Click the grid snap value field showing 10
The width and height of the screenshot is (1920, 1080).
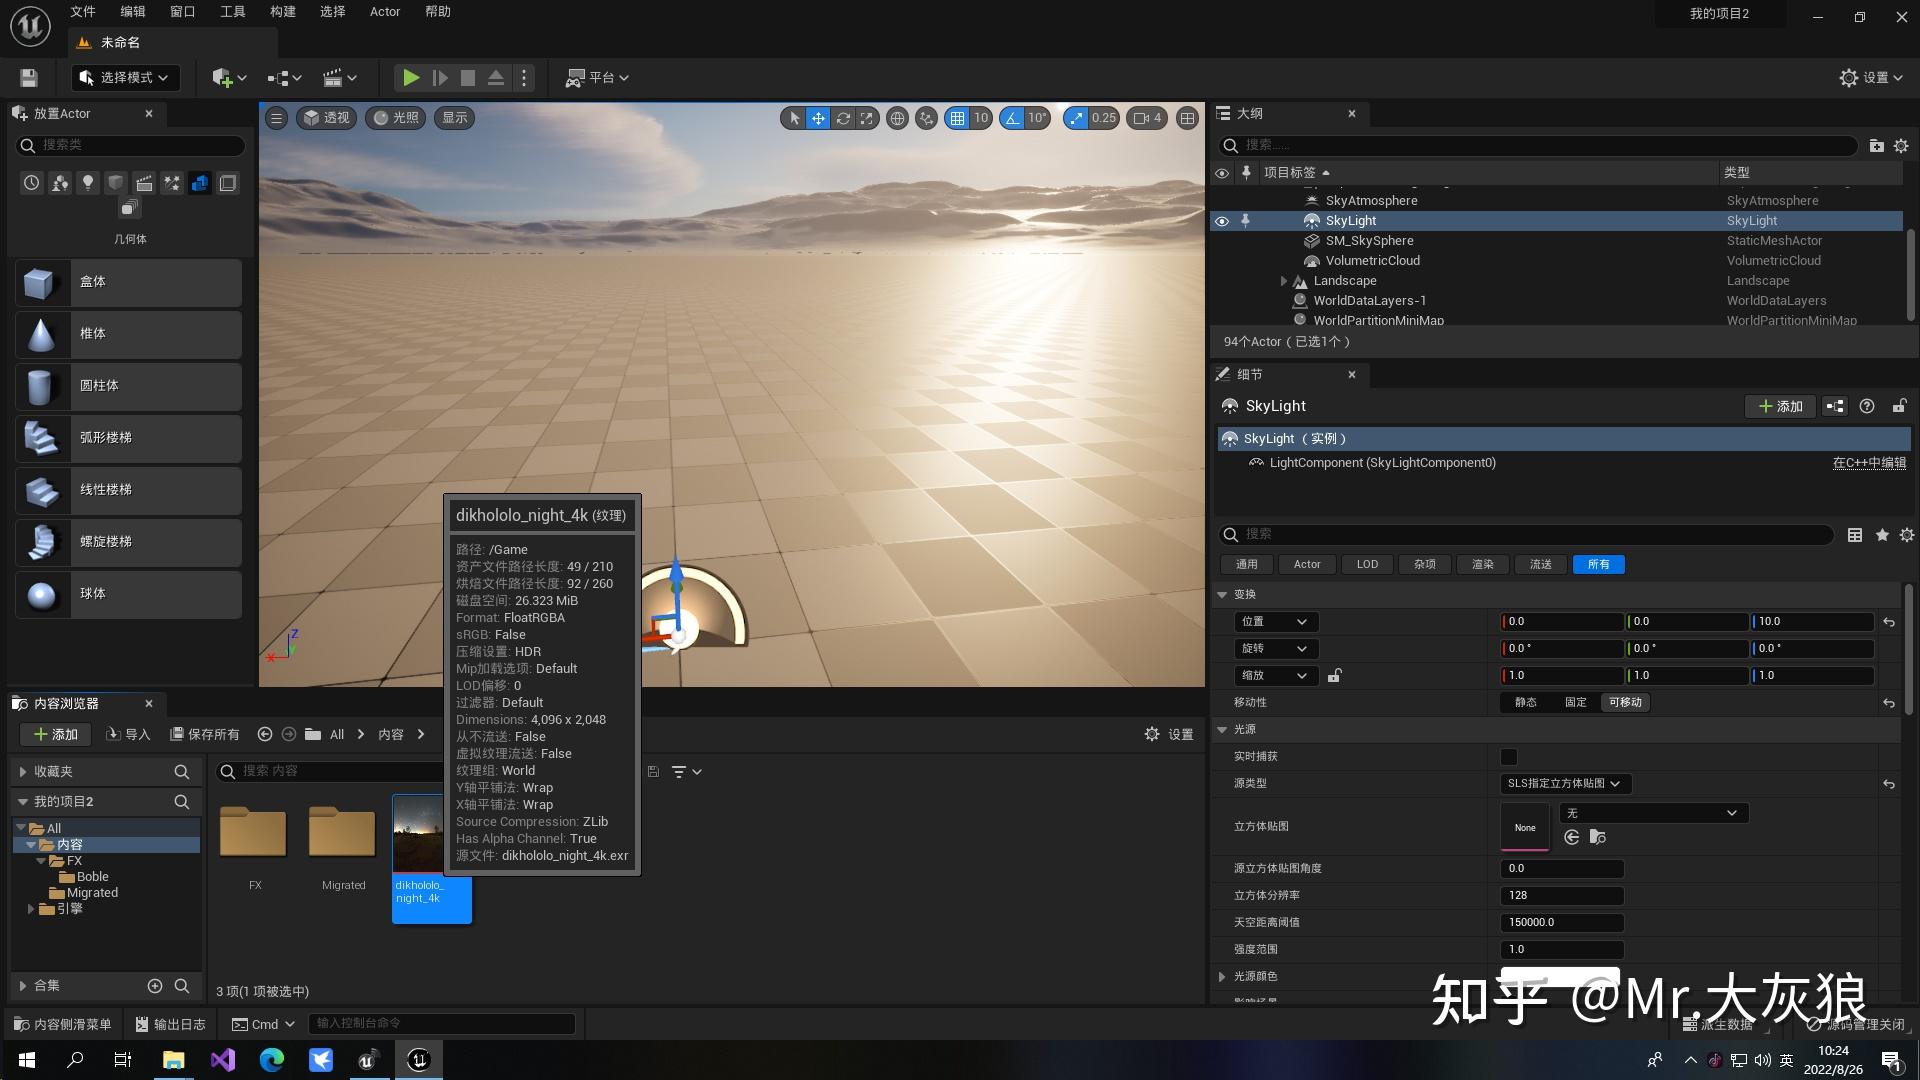[x=981, y=118]
